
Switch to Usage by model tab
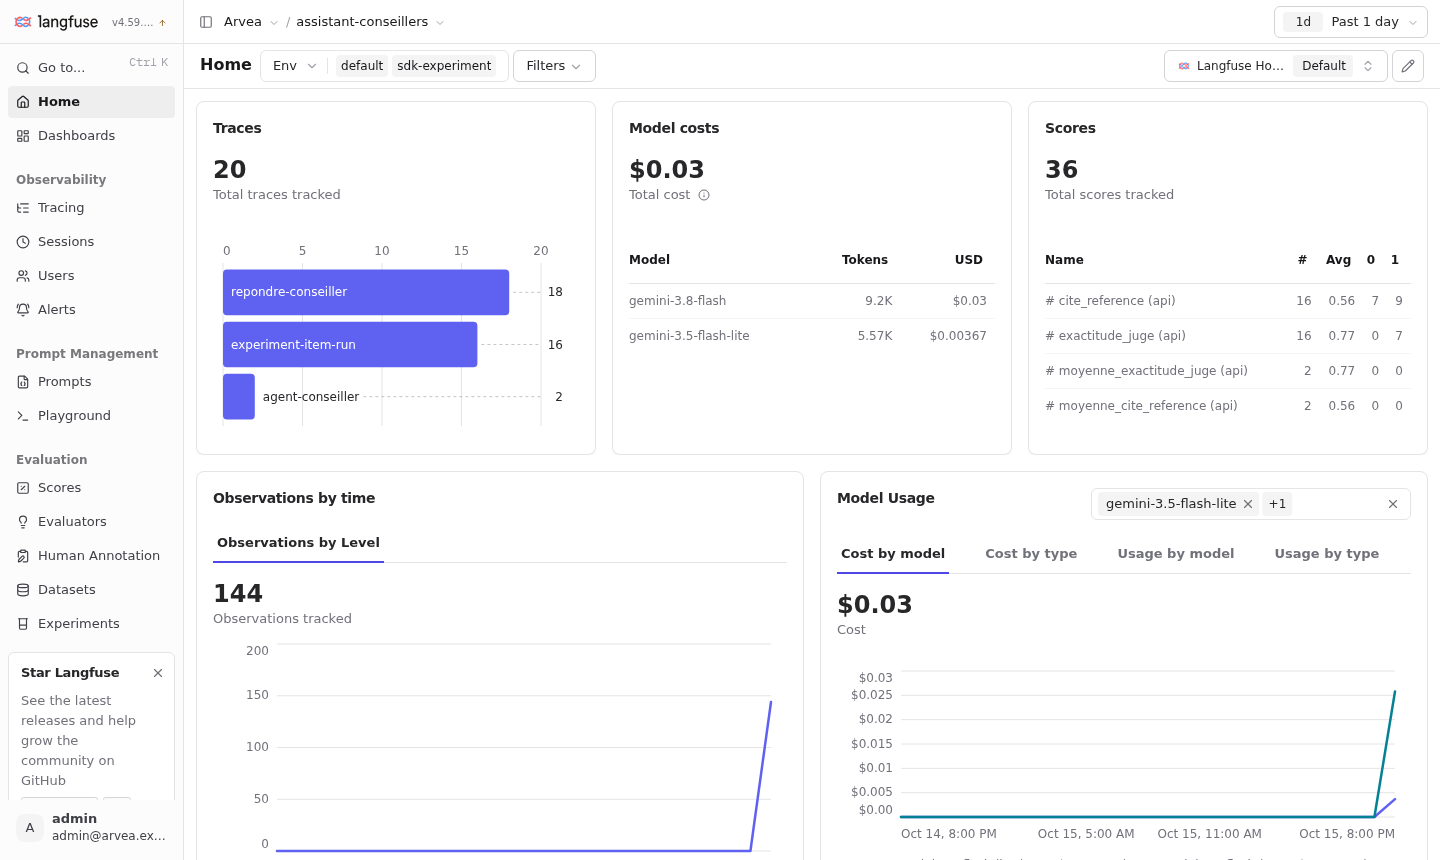click(1176, 554)
